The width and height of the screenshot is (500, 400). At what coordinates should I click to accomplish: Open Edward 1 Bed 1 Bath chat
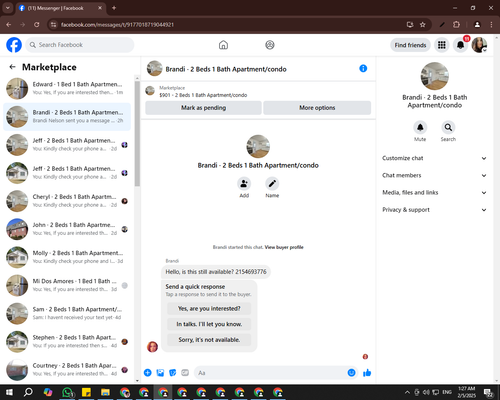point(67,88)
